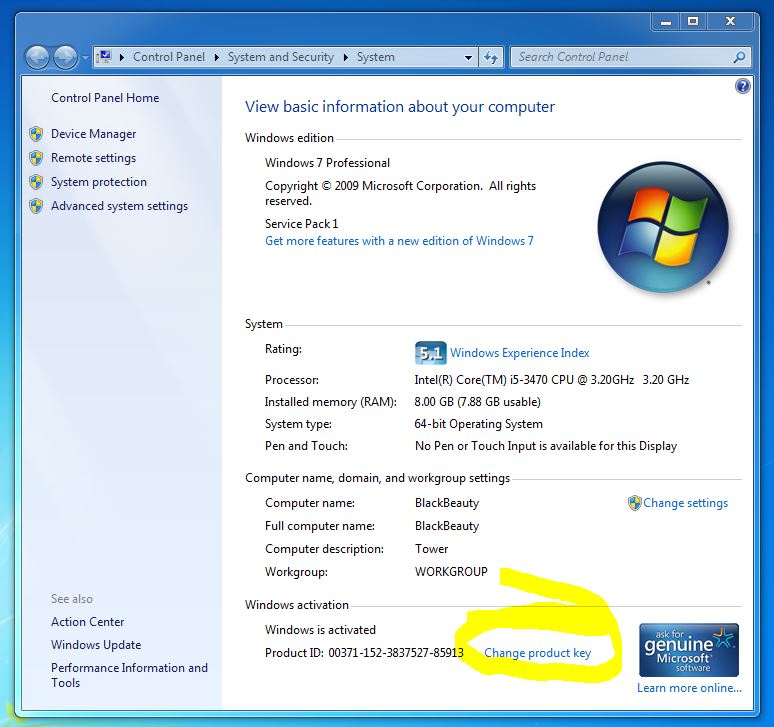774x727 pixels.
Task: Click in the Search Control Panel field
Action: coord(620,57)
